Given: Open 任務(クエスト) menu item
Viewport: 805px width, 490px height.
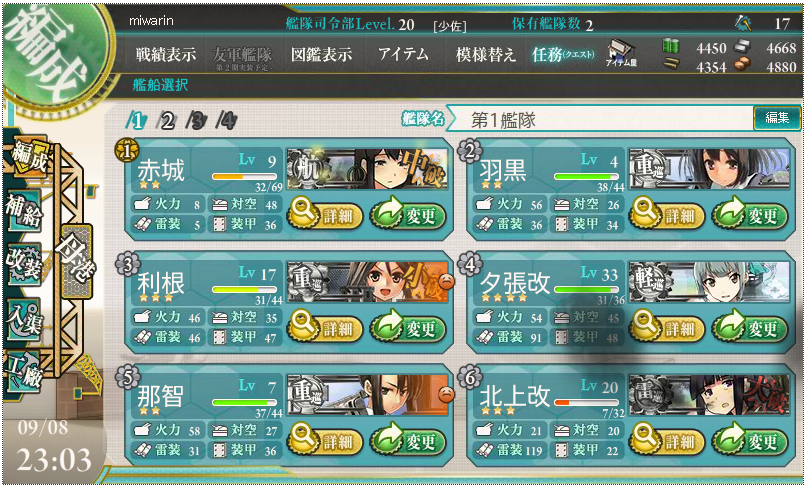Looking at the screenshot, I should (x=563, y=54).
